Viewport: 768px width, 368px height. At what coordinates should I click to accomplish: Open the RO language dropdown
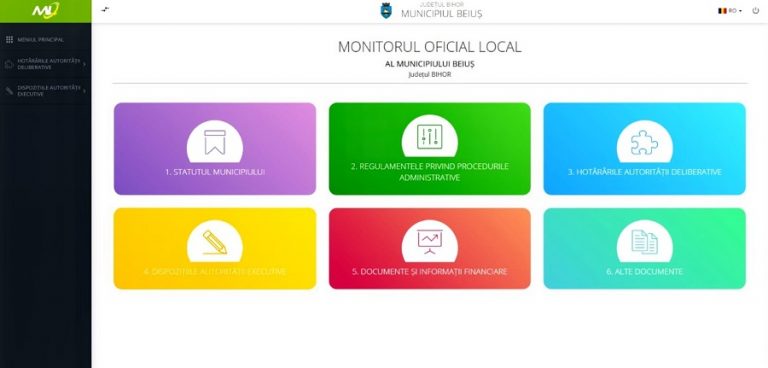[730, 11]
